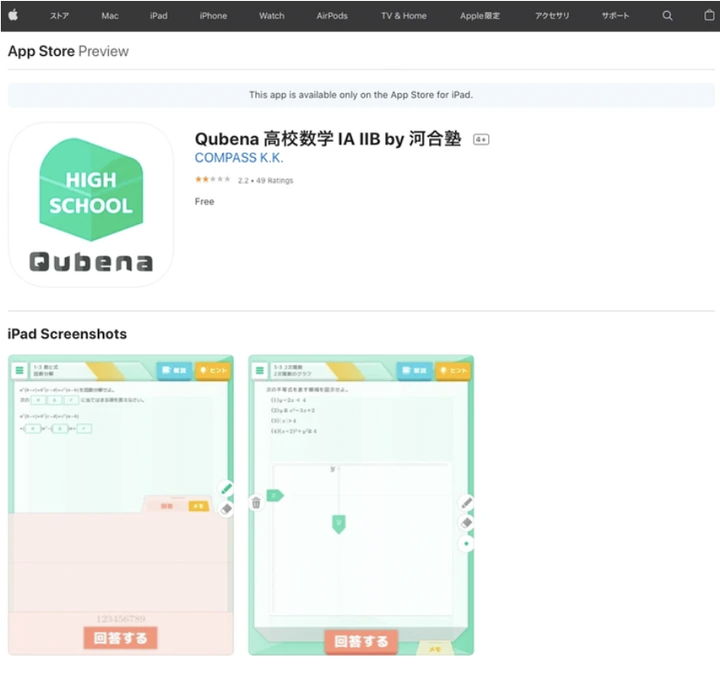This screenshot has height=673, width=720.
Task: Open the iPad menu item
Action: pyautogui.click(x=158, y=16)
